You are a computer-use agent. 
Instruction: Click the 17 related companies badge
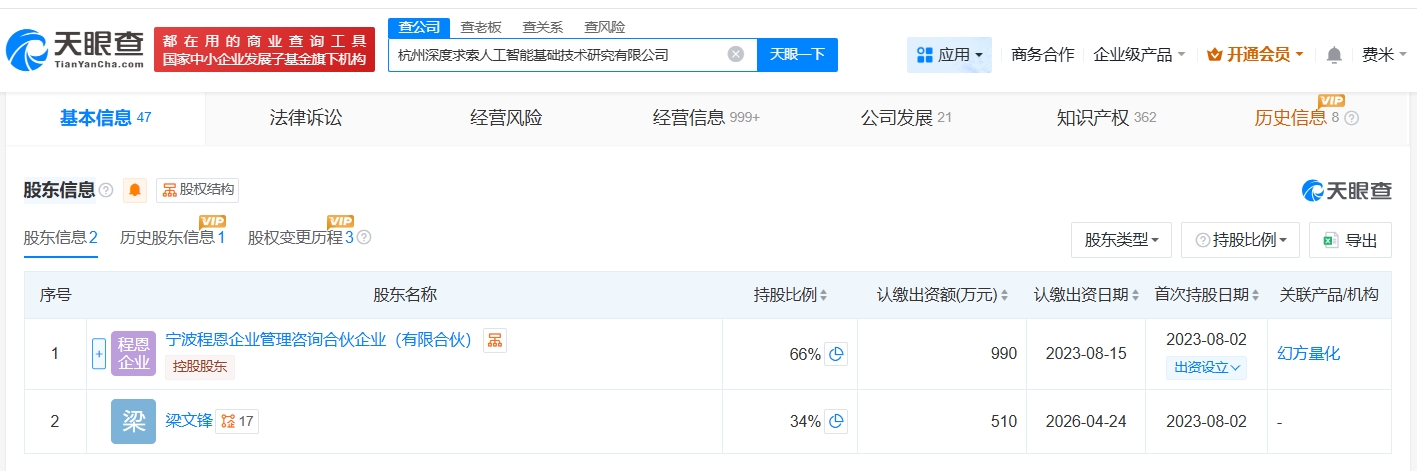point(237,421)
